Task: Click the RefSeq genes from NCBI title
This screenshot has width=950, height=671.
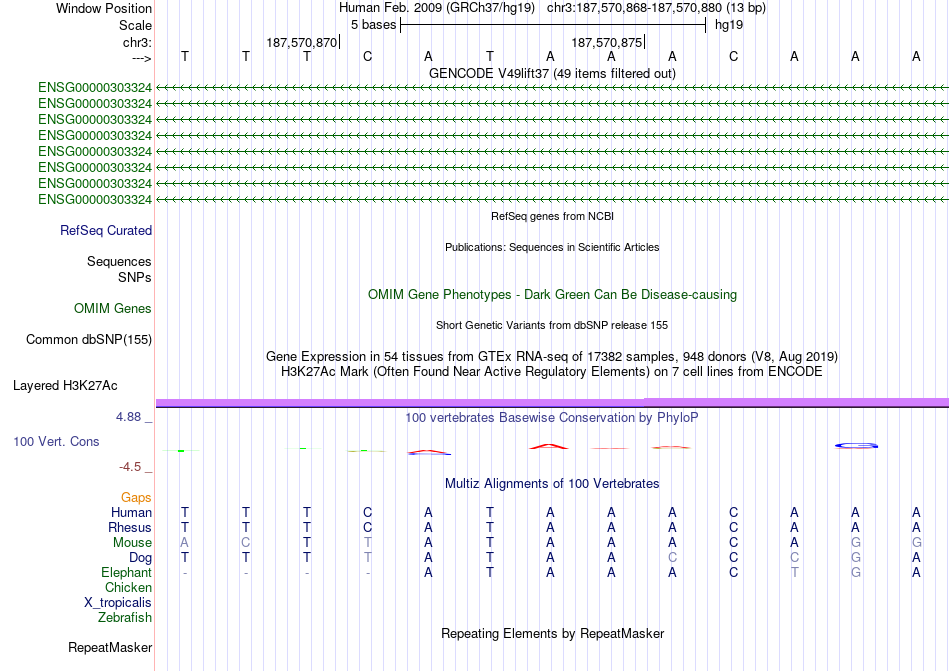Action: click(x=552, y=216)
